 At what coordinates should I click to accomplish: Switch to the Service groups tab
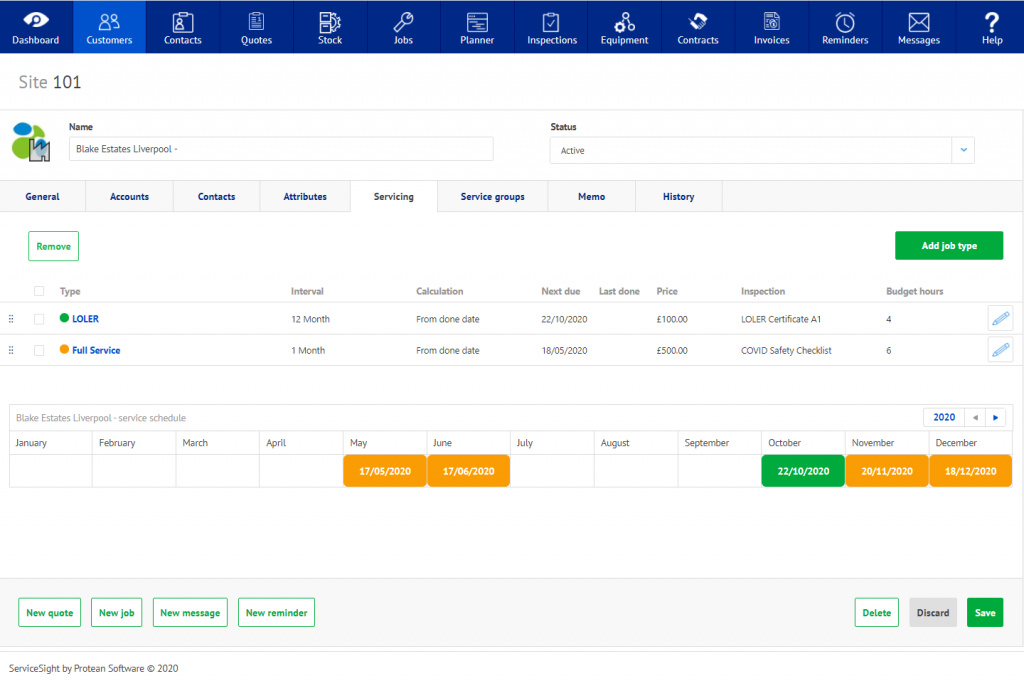492,196
